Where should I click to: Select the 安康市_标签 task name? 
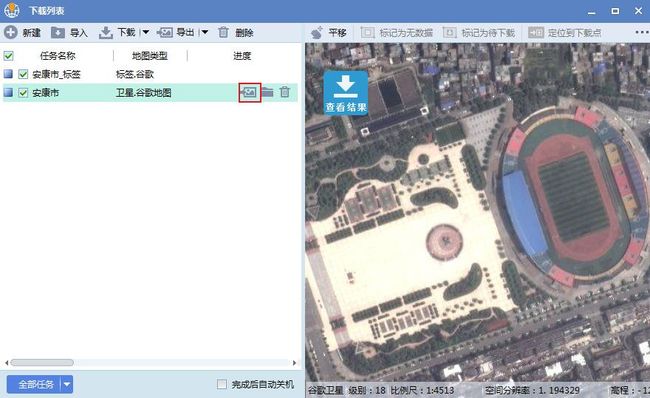click(x=56, y=74)
